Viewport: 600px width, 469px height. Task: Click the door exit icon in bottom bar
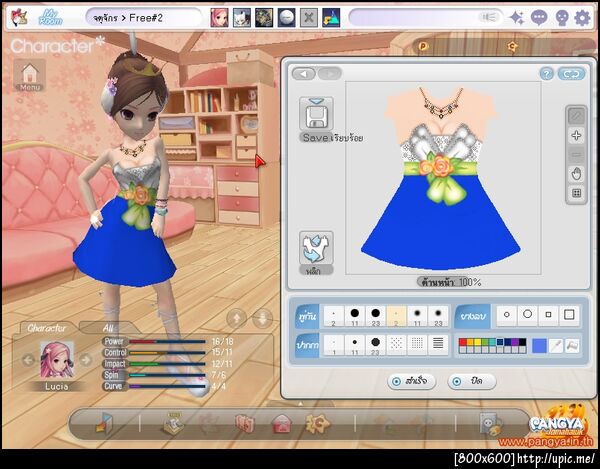(x=104, y=423)
